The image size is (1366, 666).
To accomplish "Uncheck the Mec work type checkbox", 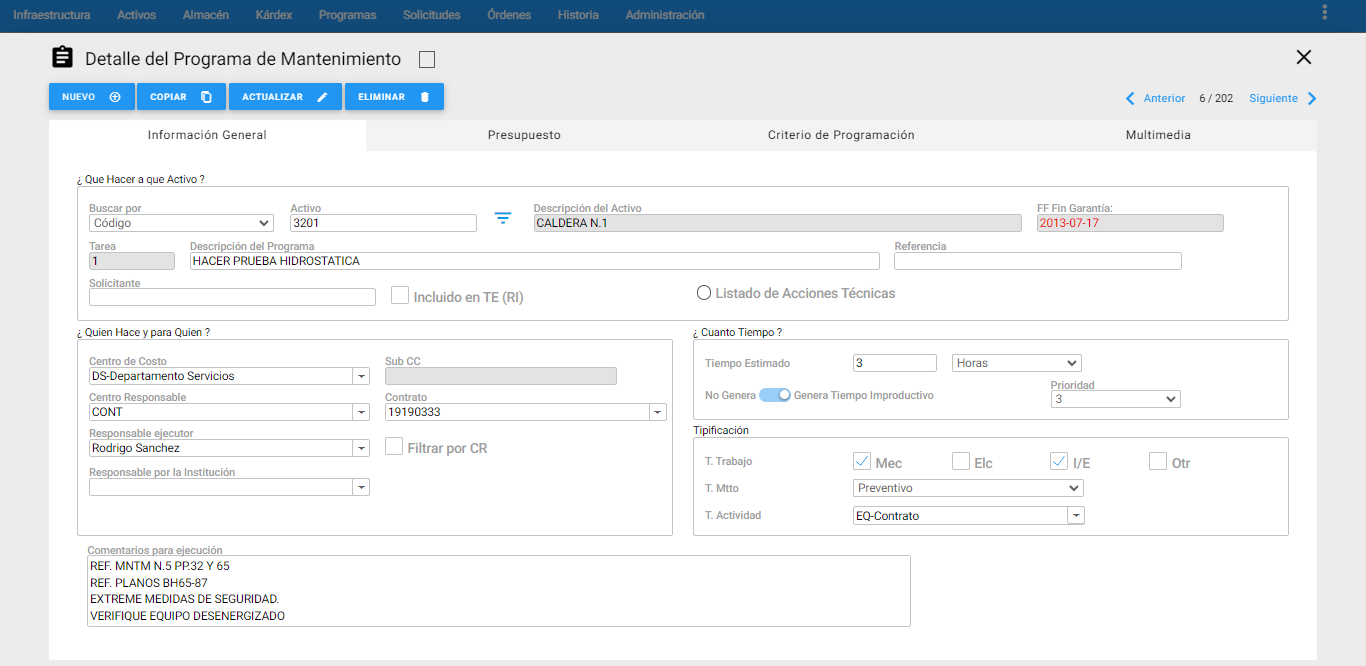I will point(861,461).
